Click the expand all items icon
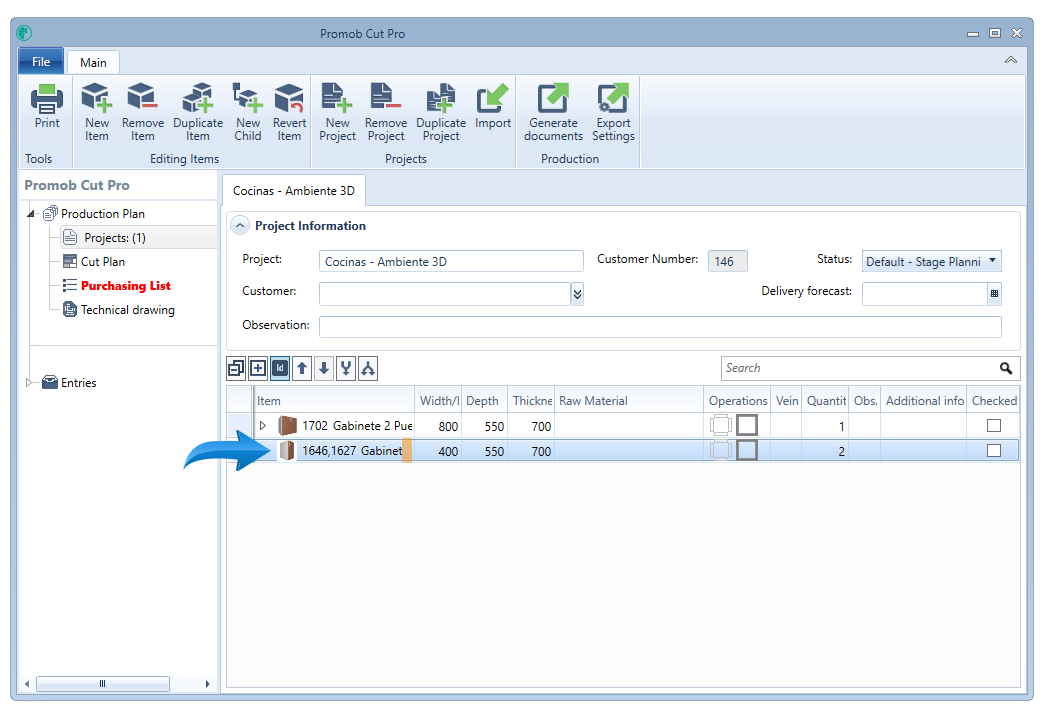The height and width of the screenshot is (706, 1053). point(258,368)
